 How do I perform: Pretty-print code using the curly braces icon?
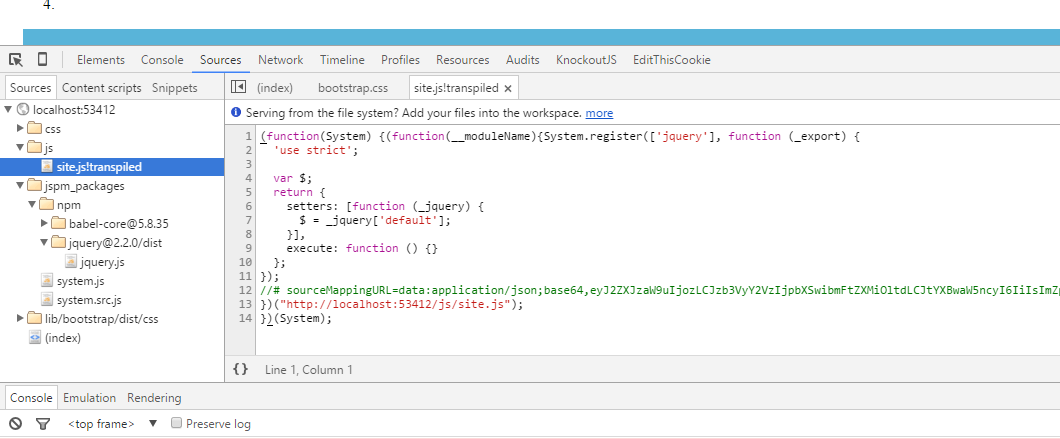240,369
